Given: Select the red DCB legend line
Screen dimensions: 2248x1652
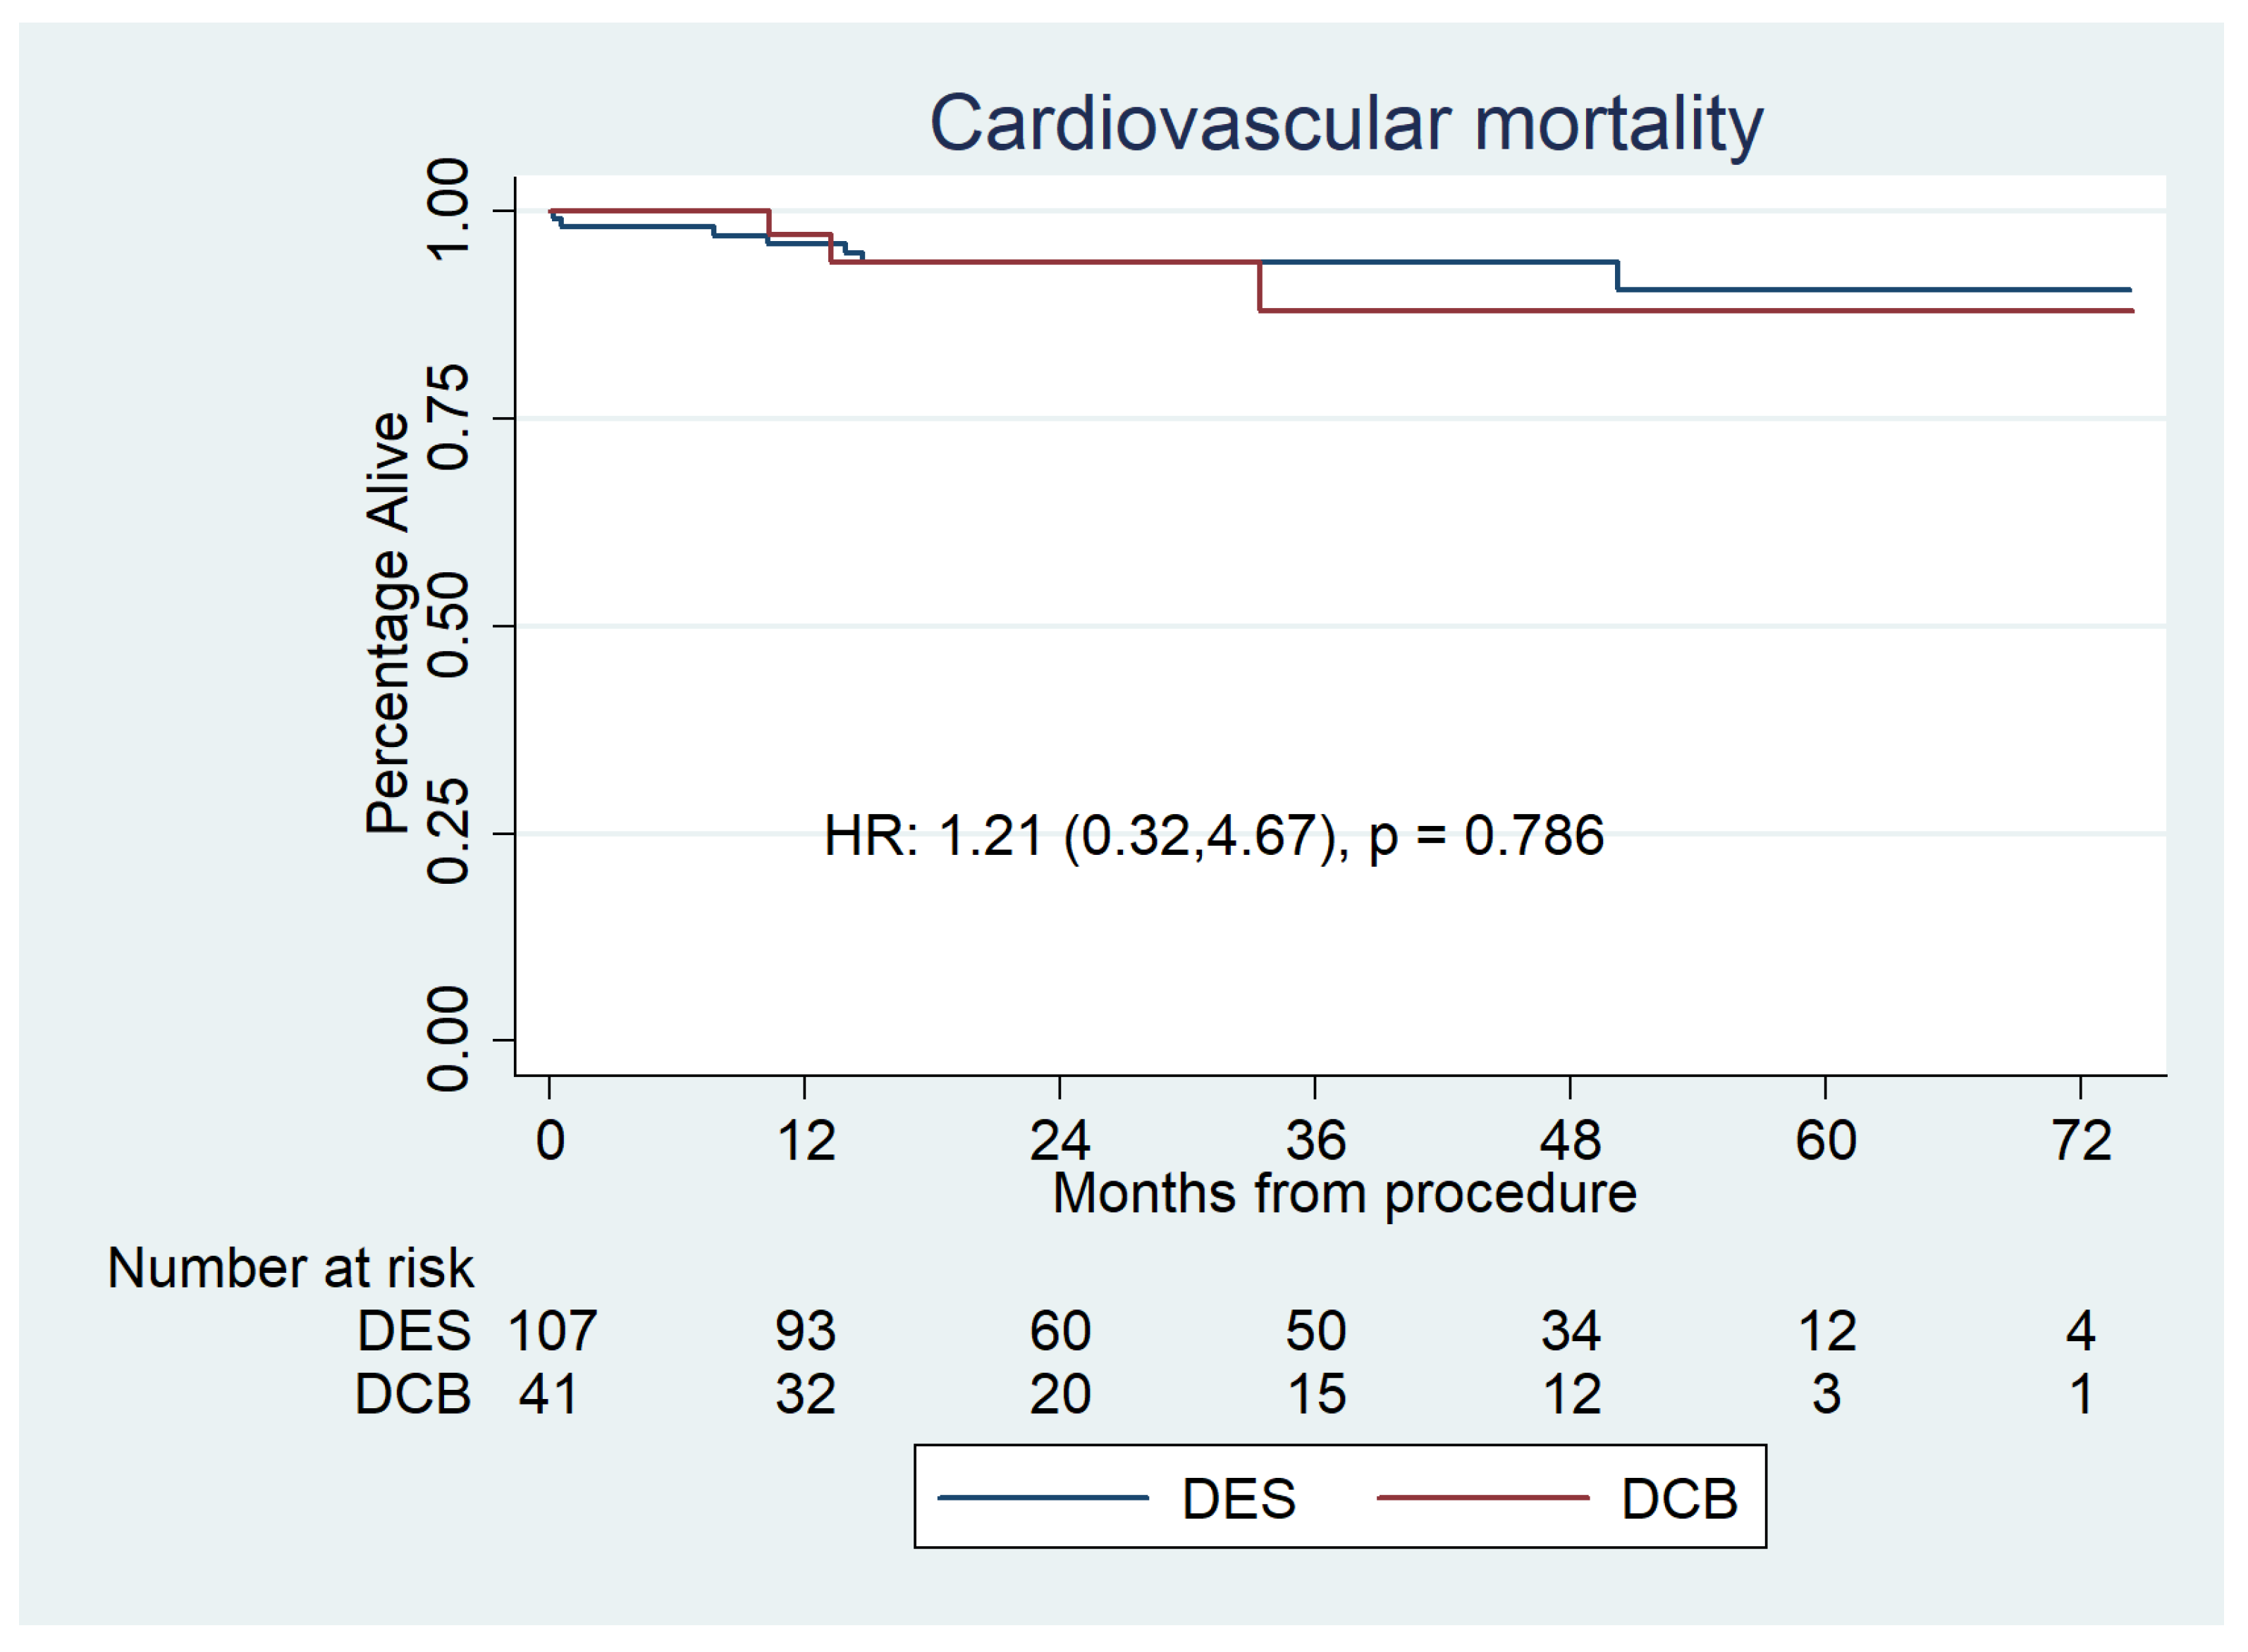Looking at the screenshot, I should click(1482, 1498).
